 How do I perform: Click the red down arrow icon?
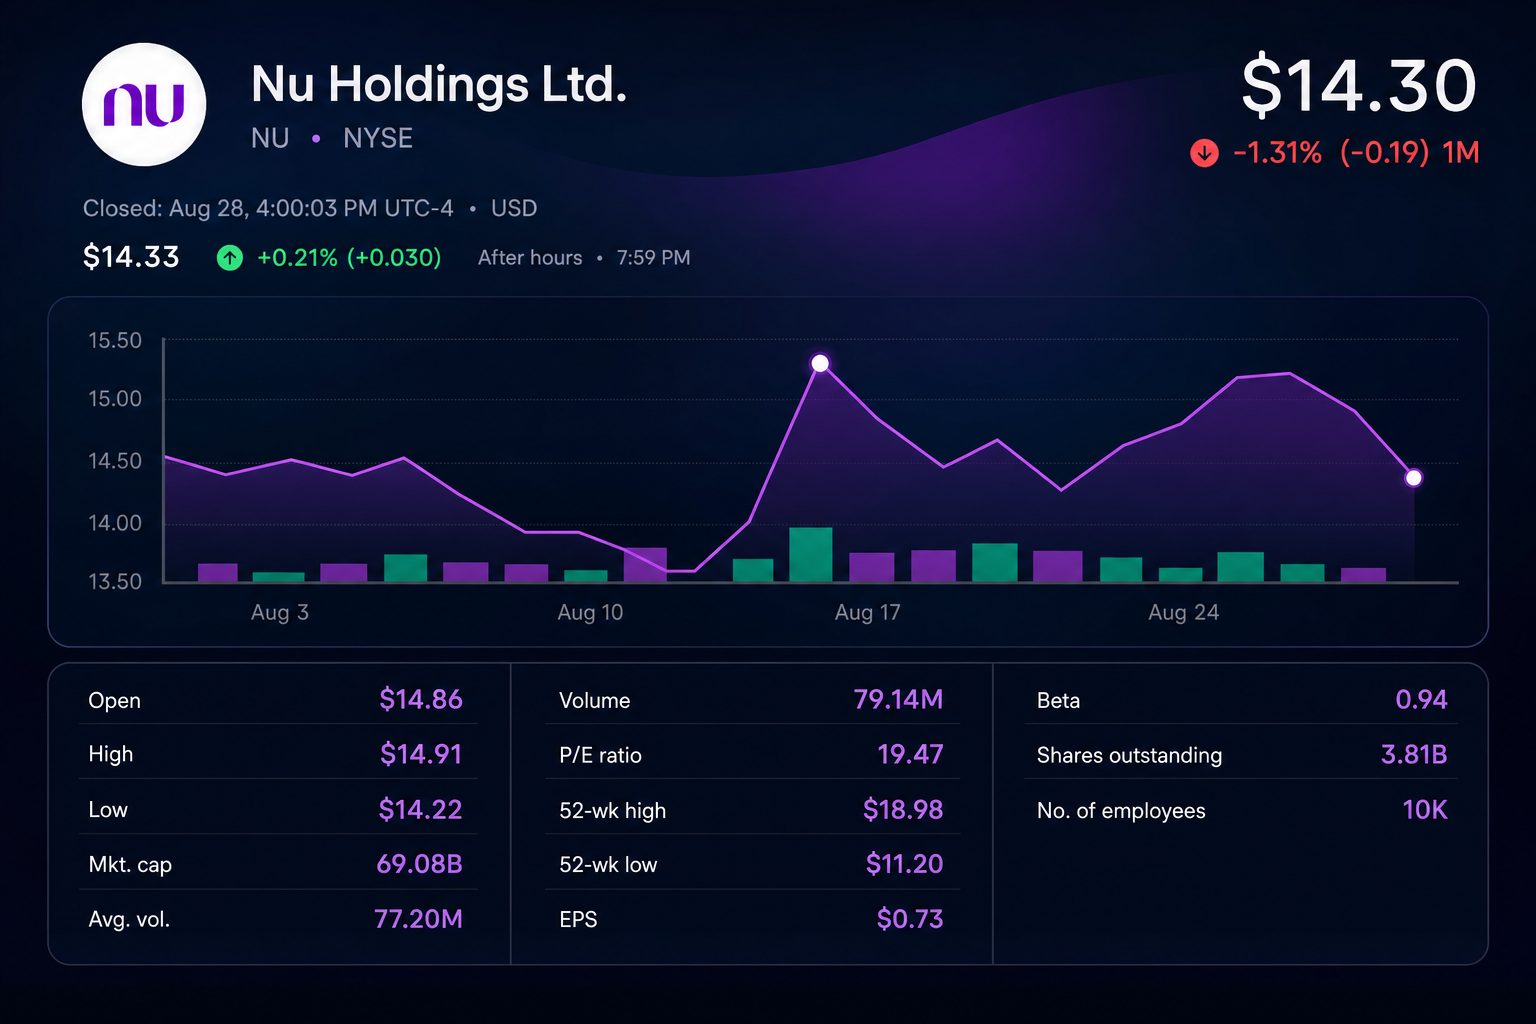tap(1204, 153)
